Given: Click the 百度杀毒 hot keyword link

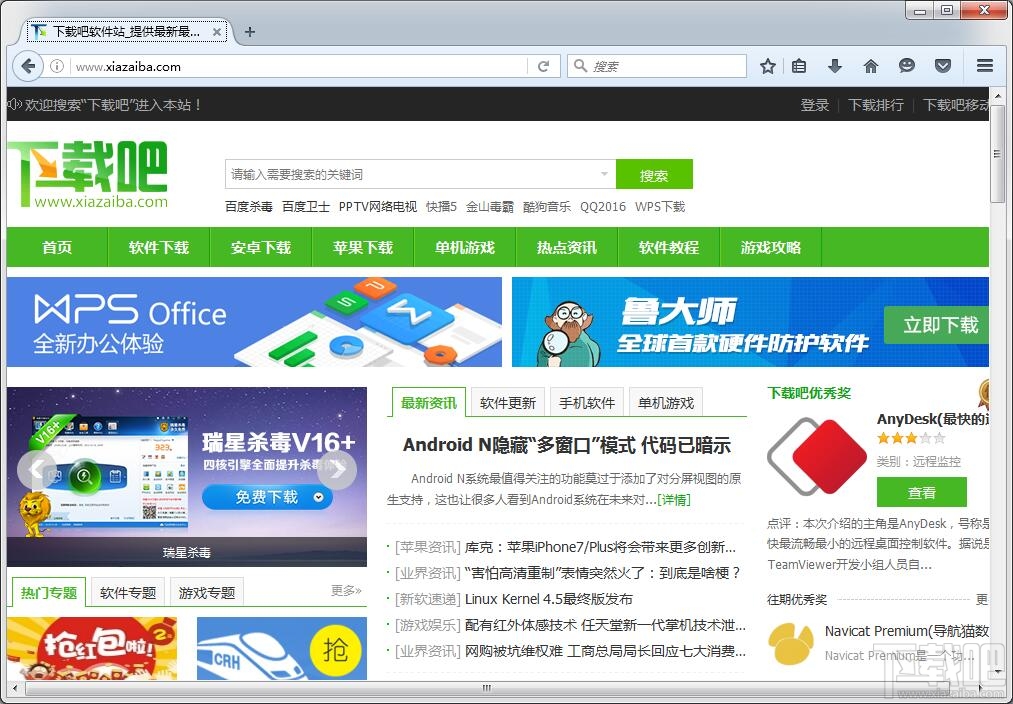Looking at the screenshot, I should (x=249, y=207).
